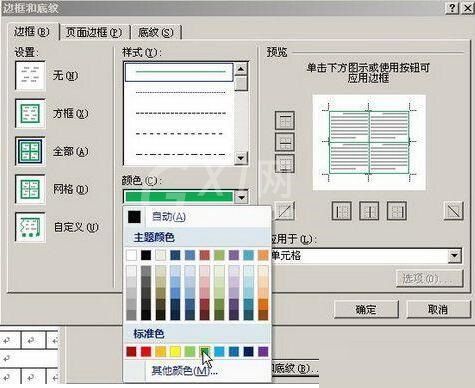This screenshot has height=388, width=475.
Task: Open 其他颜色 (More Colors) entry
Action: (x=197, y=370)
